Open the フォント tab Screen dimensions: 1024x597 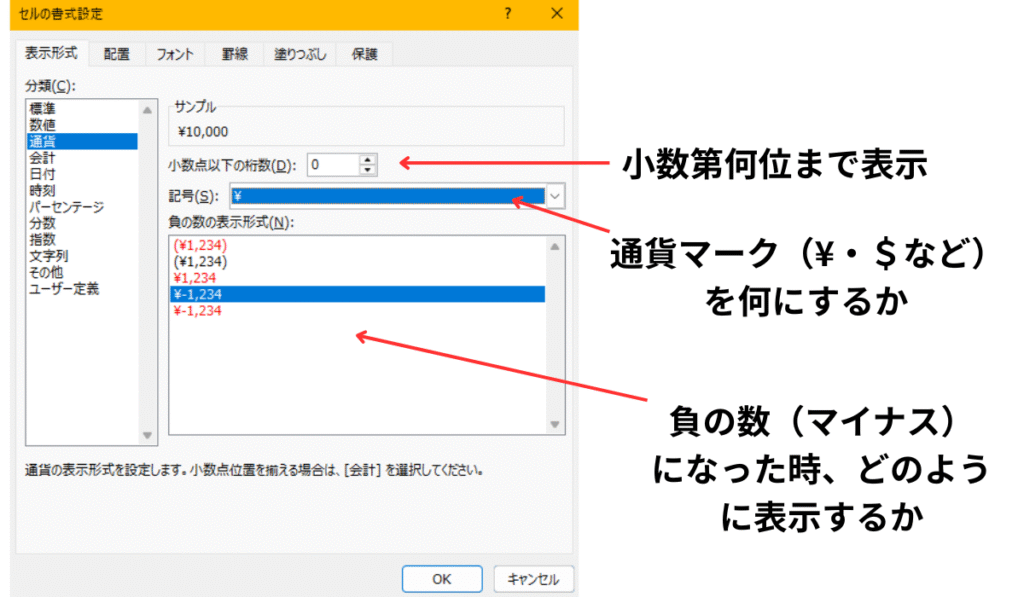click(x=175, y=55)
